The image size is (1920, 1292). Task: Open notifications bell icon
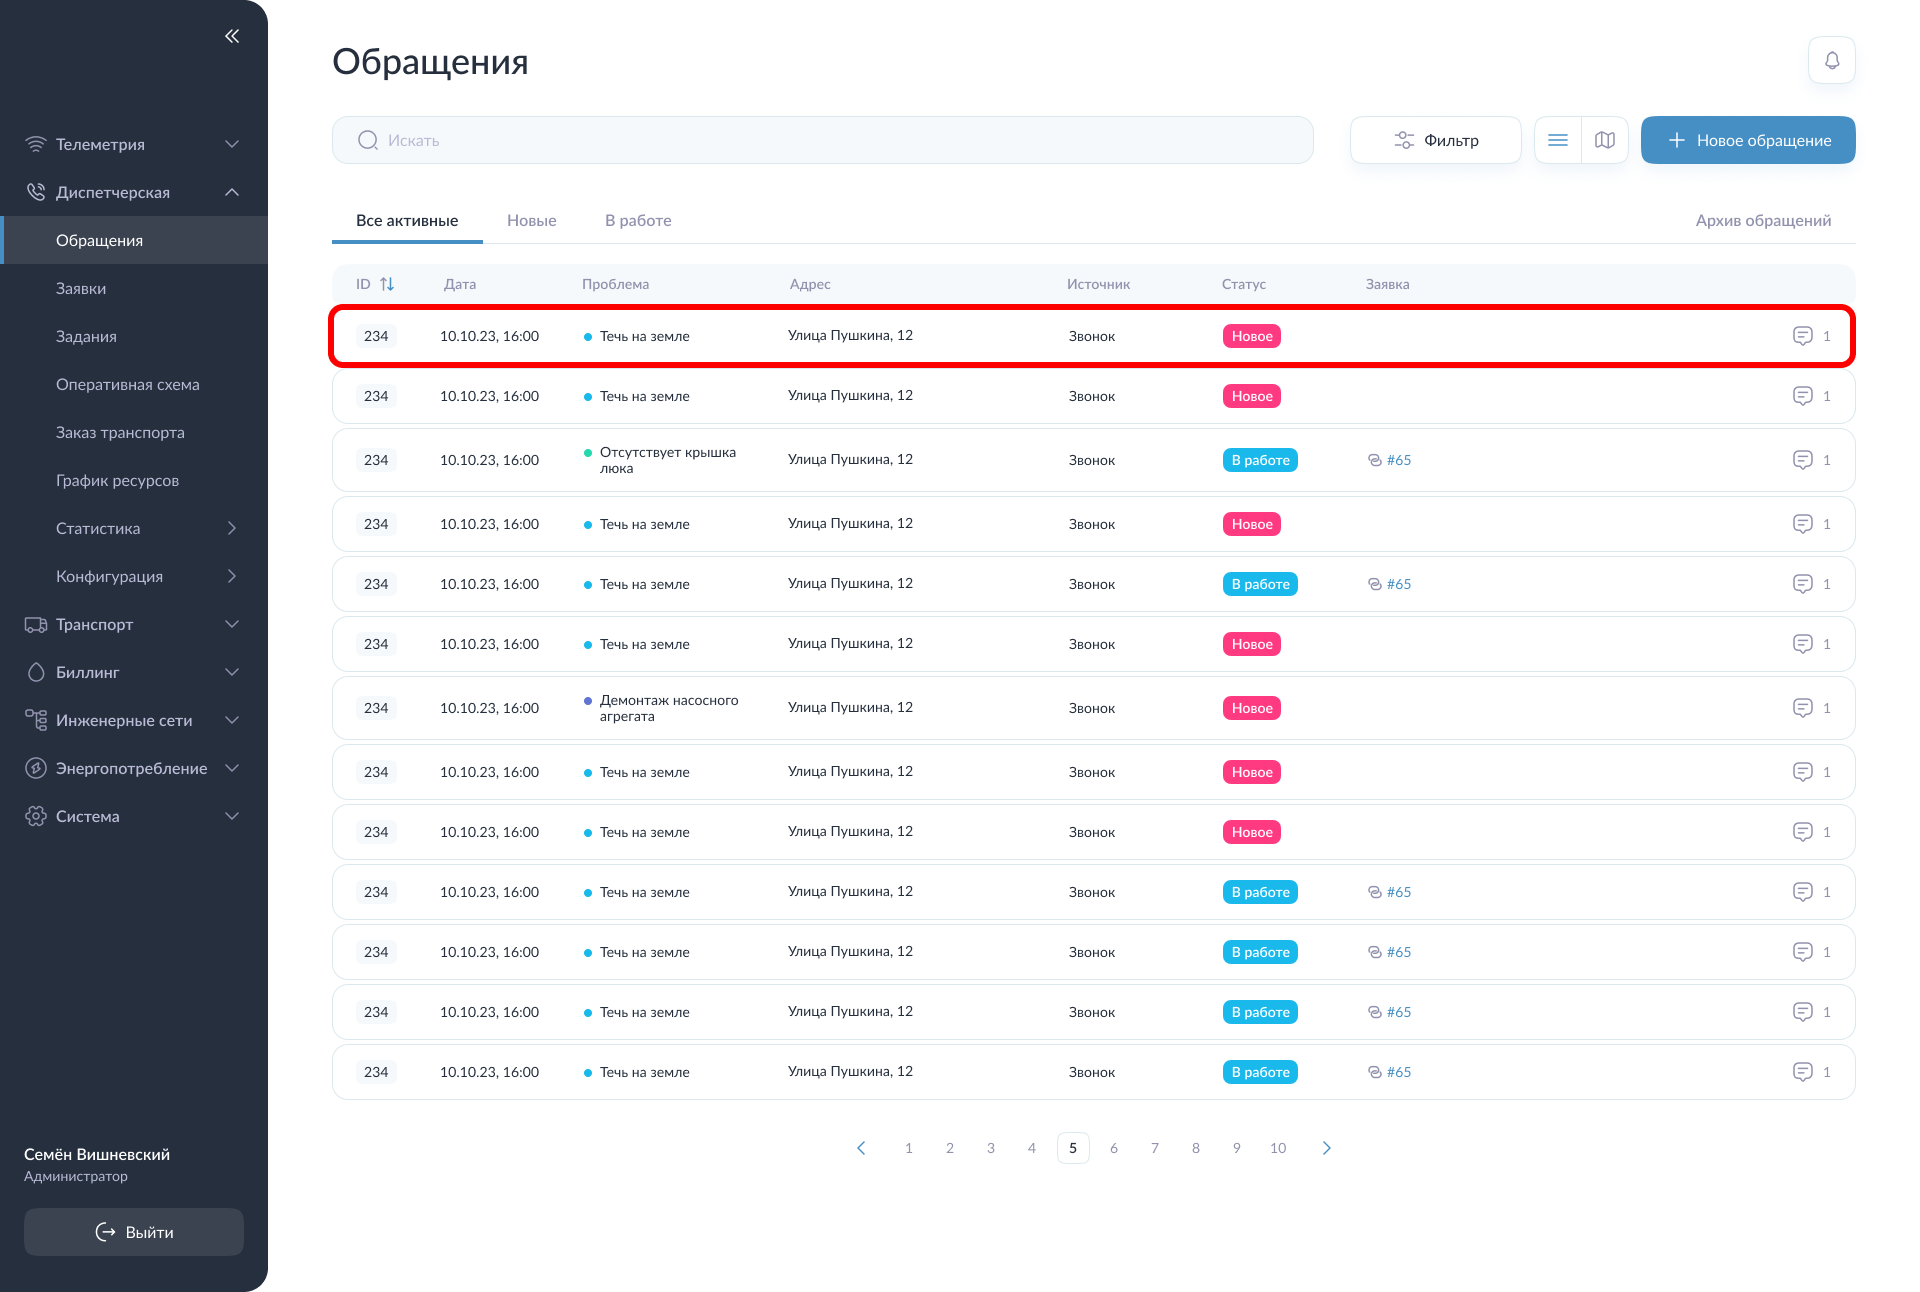1831,60
